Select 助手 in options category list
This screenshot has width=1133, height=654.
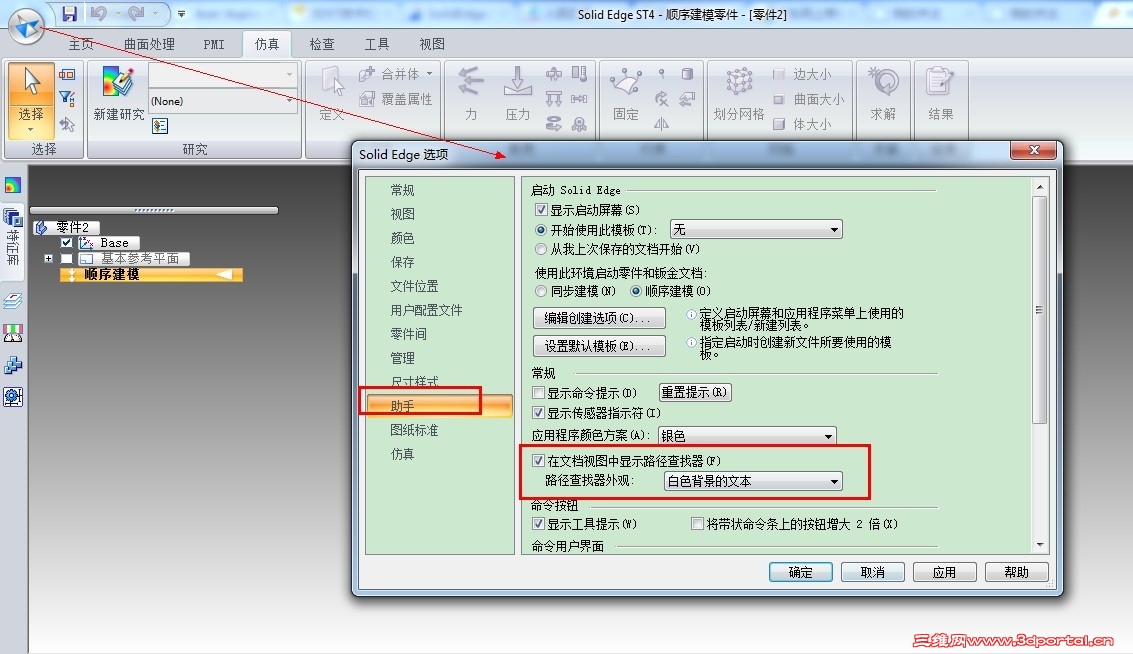[439, 405]
